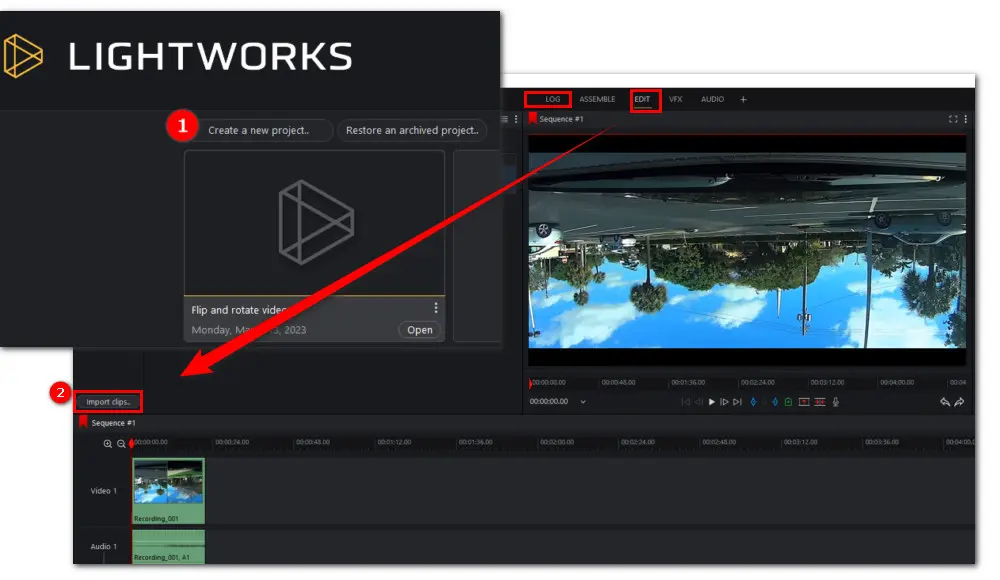The image size is (1000, 580).
Task: Zoom in the timeline
Action: coord(108,444)
